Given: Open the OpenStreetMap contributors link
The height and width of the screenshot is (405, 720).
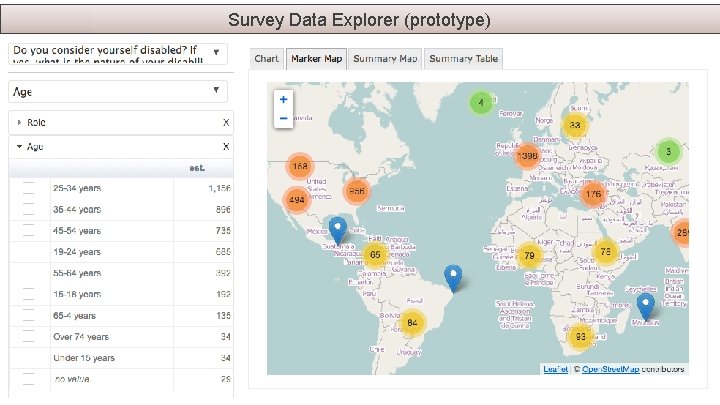Looking at the screenshot, I should click(x=610, y=369).
